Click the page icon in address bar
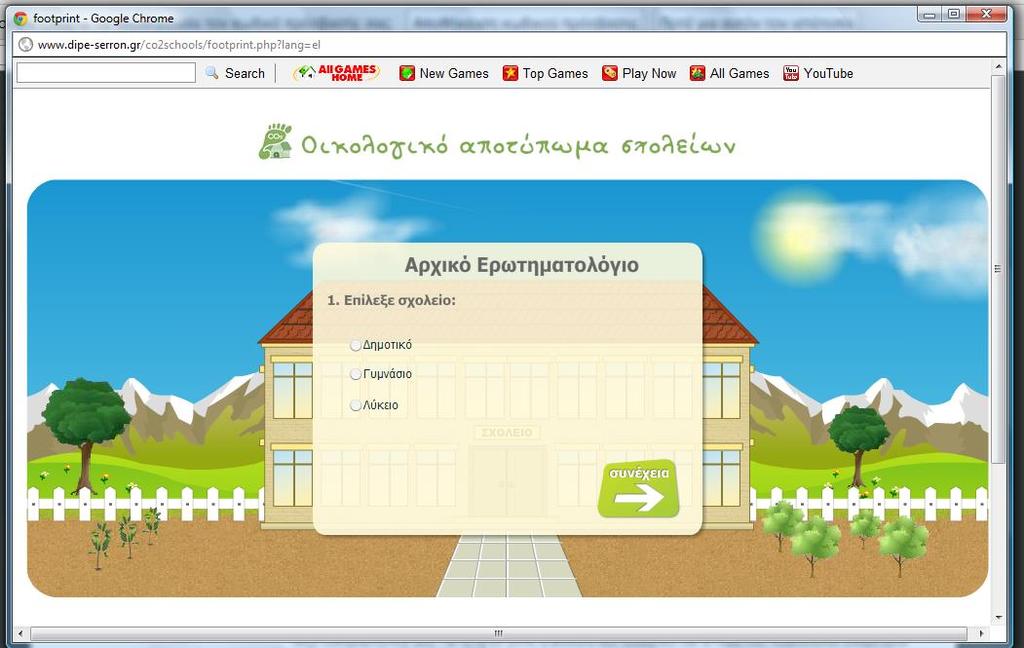The height and width of the screenshot is (648, 1024). pyautogui.click(x=25, y=44)
